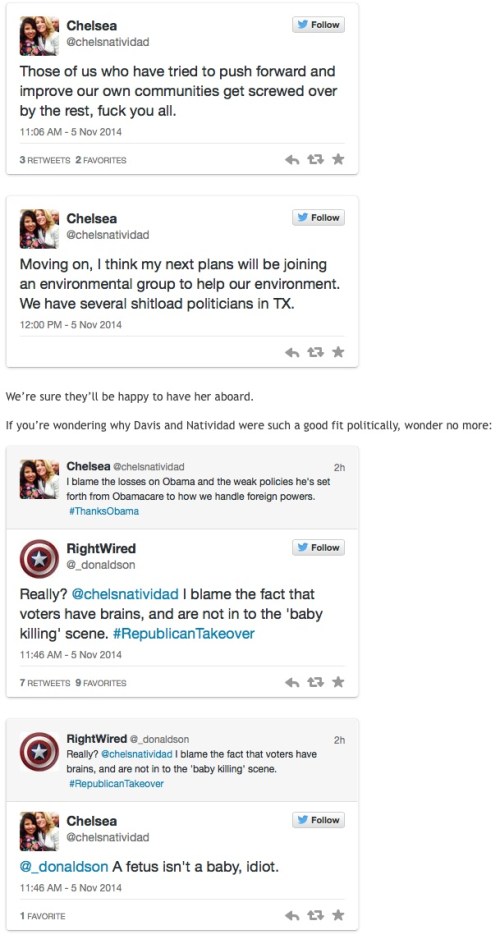
Task: Retweet the 12:00 PM Chelsea tweet
Action: [x=314, y=353]
